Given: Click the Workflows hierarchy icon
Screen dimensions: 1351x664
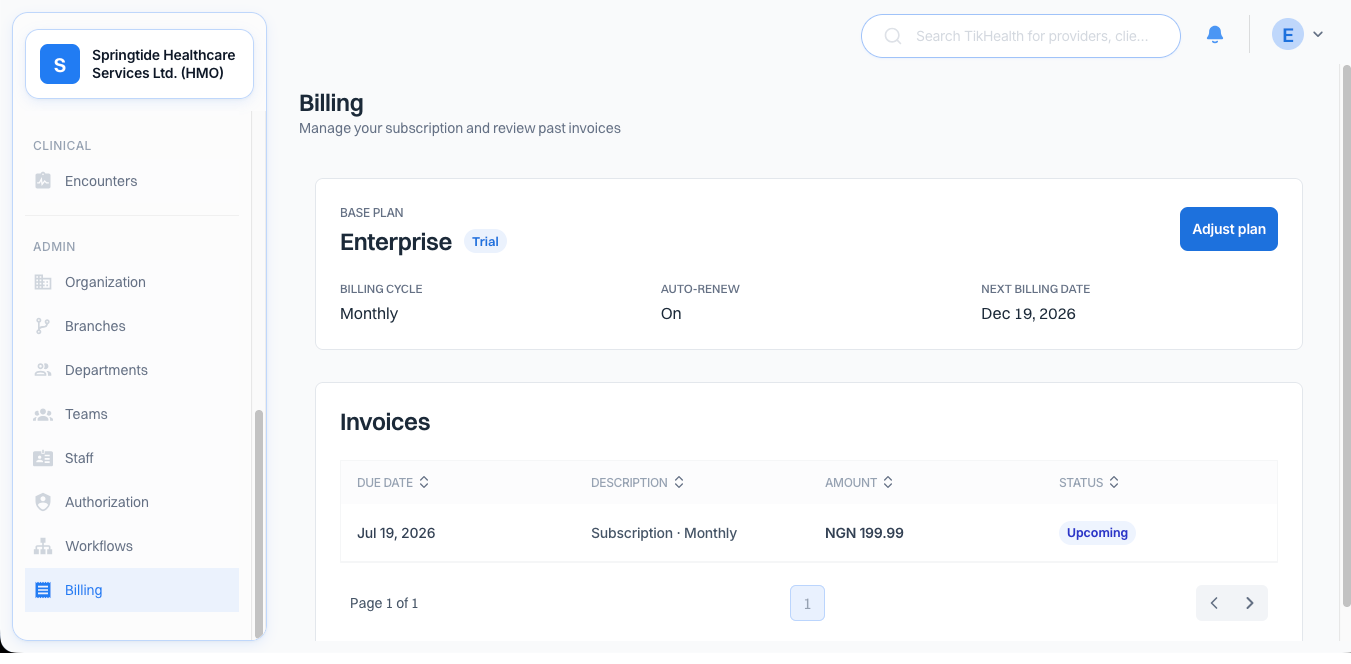Looking at the screenshot, I should pos(43,546).
